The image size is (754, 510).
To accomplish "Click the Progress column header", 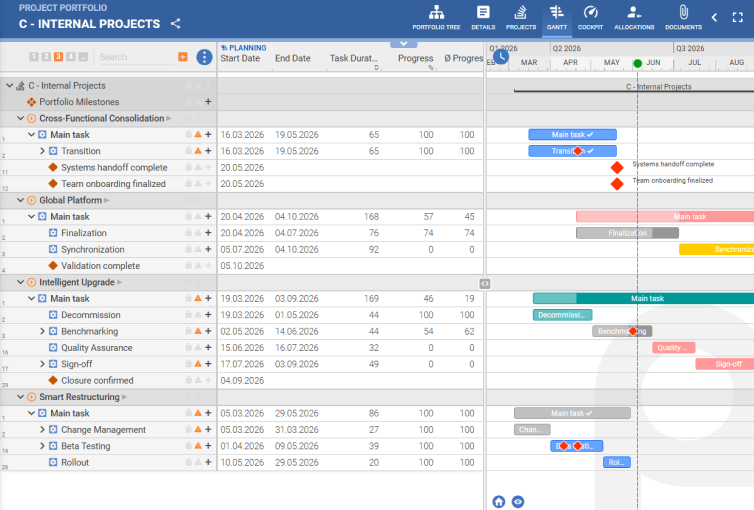I will click(x=415, y=58).
